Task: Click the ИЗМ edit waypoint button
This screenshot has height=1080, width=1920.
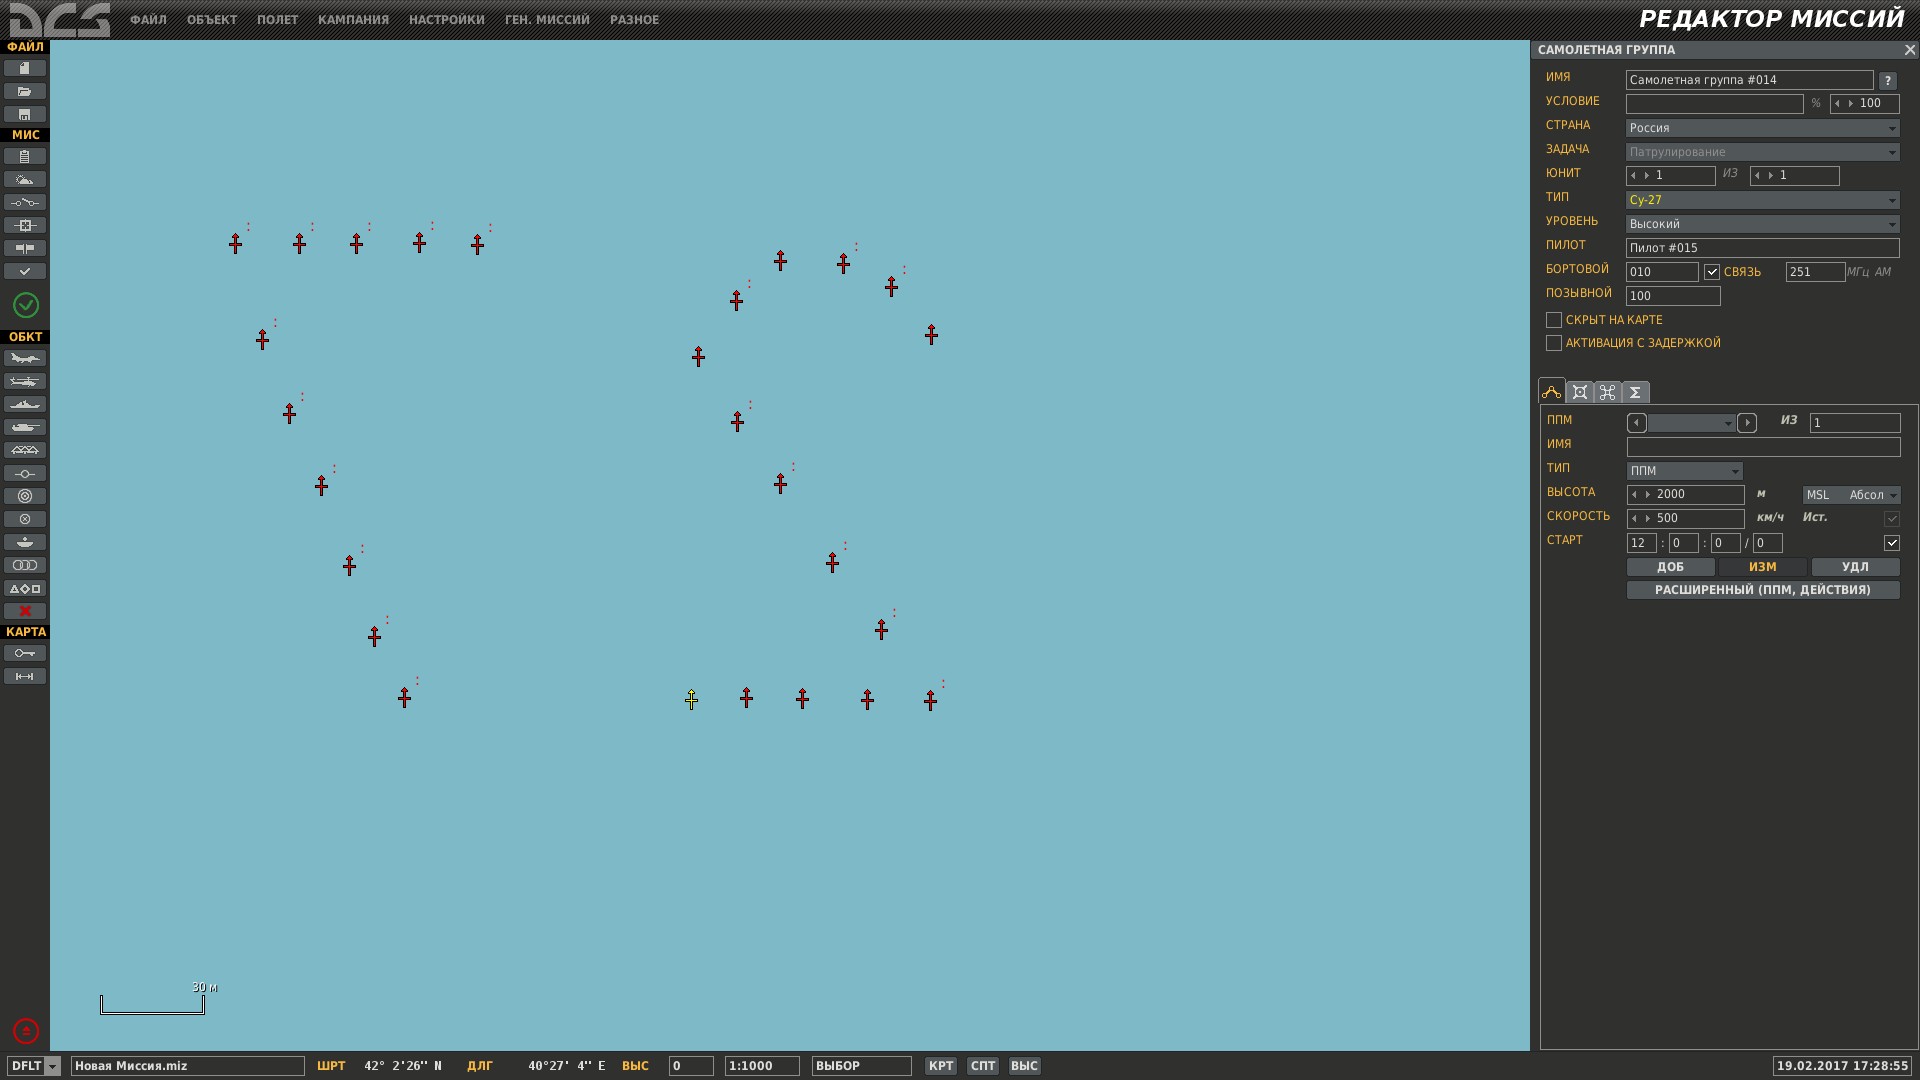Action: (1763, 567)
